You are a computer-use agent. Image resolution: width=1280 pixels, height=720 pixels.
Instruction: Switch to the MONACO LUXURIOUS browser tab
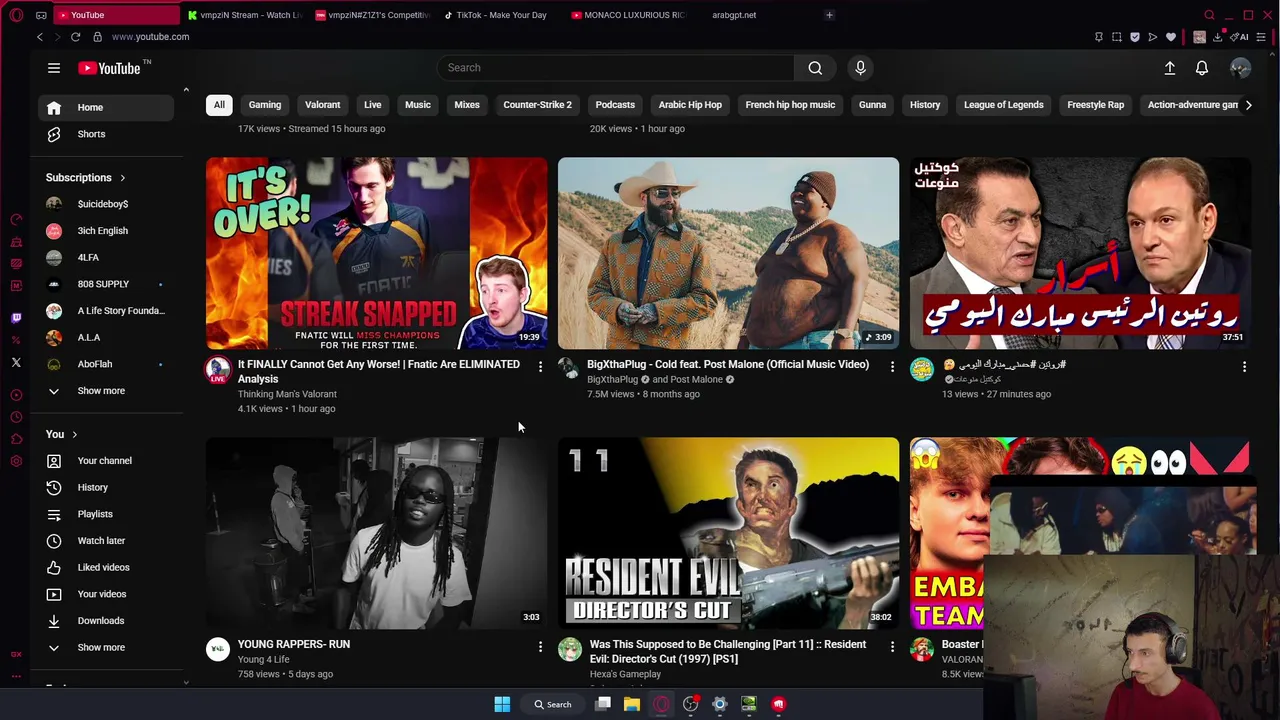coord(628,15)
